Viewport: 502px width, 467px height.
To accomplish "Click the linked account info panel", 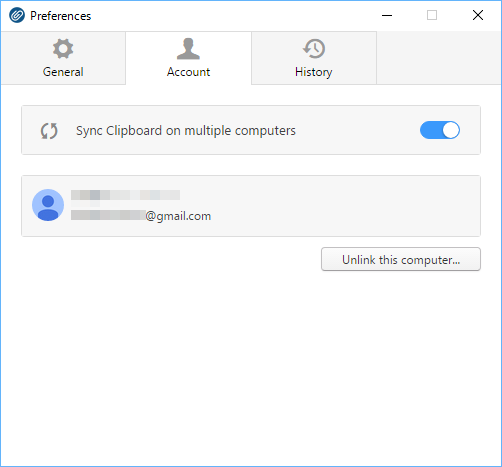I will click(251, 206).
